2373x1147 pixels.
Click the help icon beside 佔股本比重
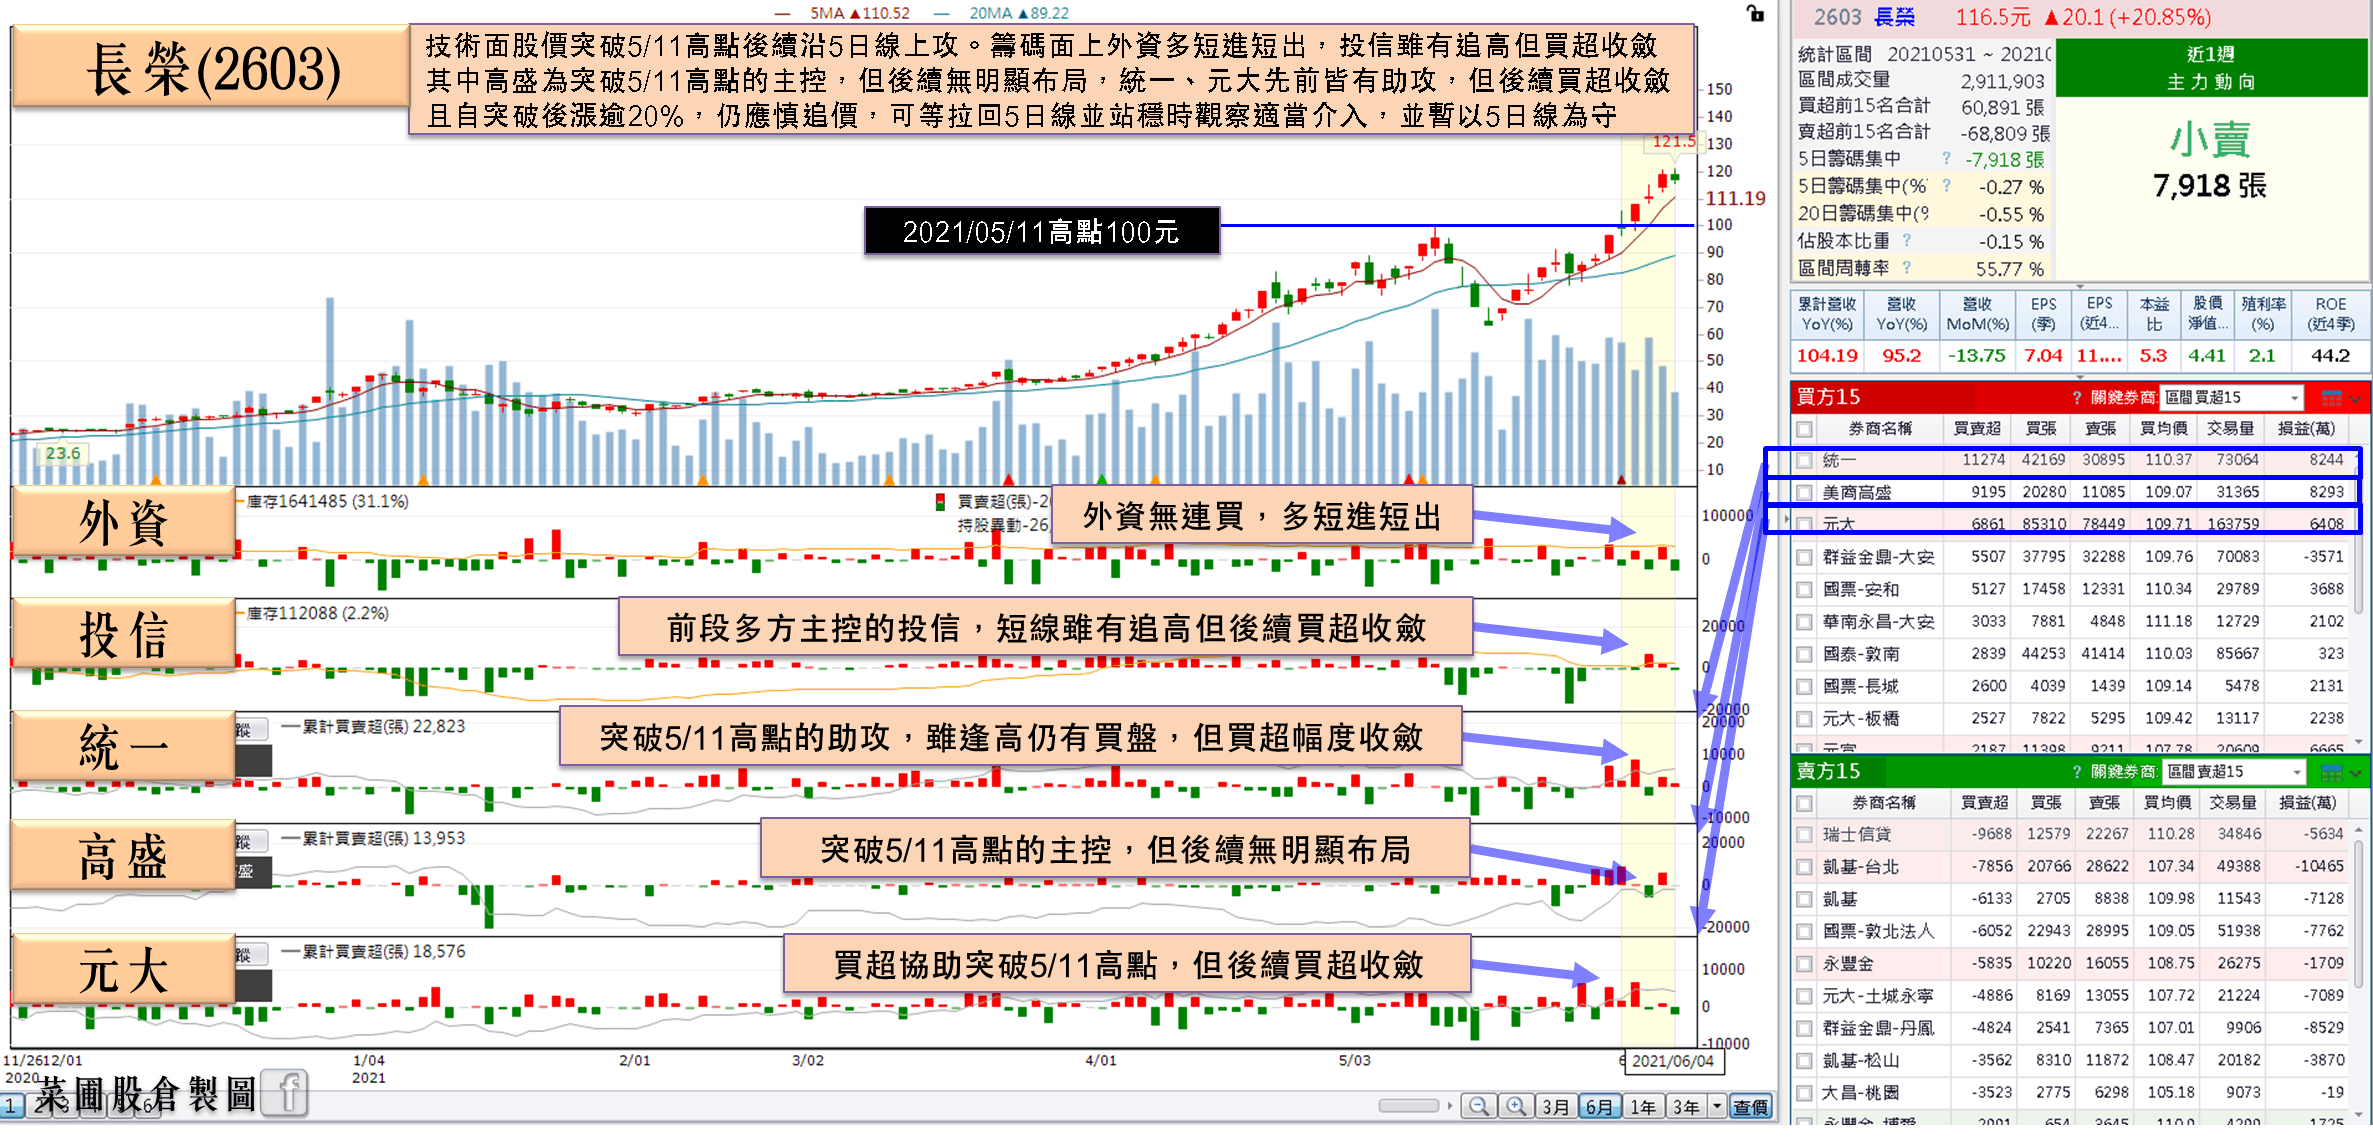1907,241
